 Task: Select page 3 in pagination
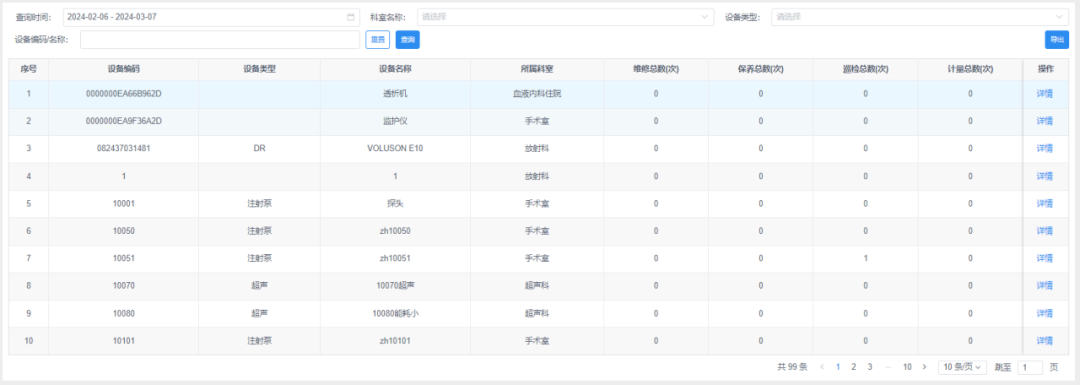click(x=870, y=367)
